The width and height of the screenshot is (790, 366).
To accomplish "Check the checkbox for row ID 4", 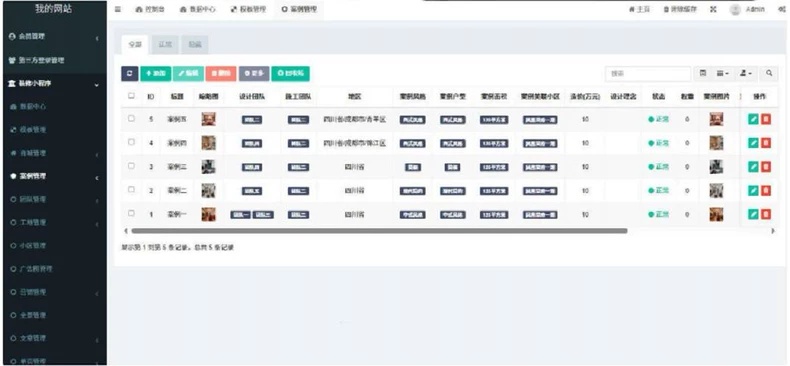I will 131,143.
